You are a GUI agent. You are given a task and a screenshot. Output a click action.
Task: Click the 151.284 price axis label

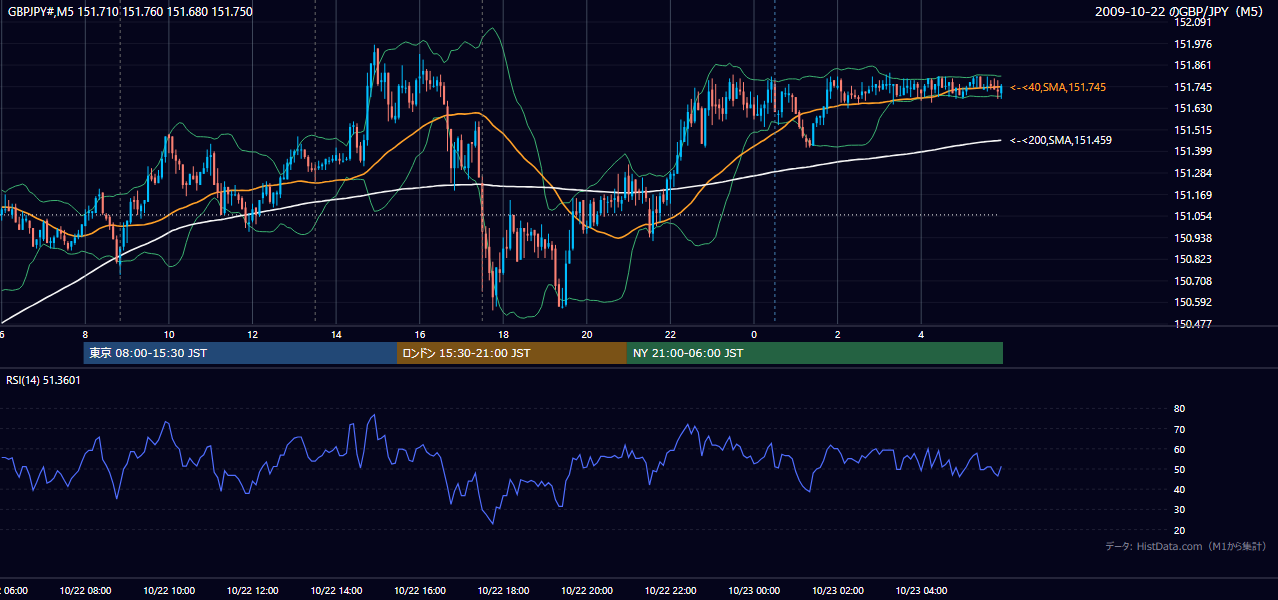[1193, 174]
